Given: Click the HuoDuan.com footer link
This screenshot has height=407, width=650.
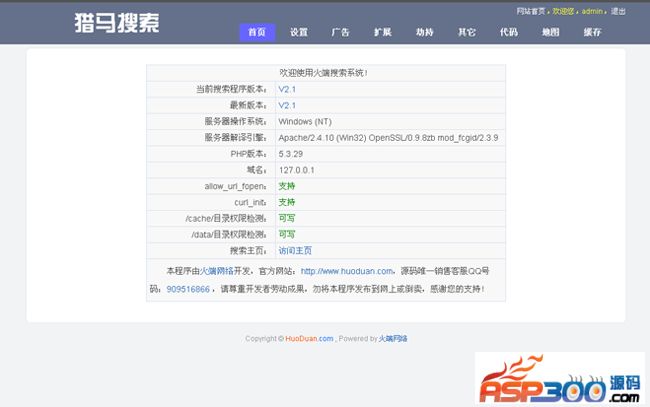Looking at the screenshot, I should click(309, 339).
